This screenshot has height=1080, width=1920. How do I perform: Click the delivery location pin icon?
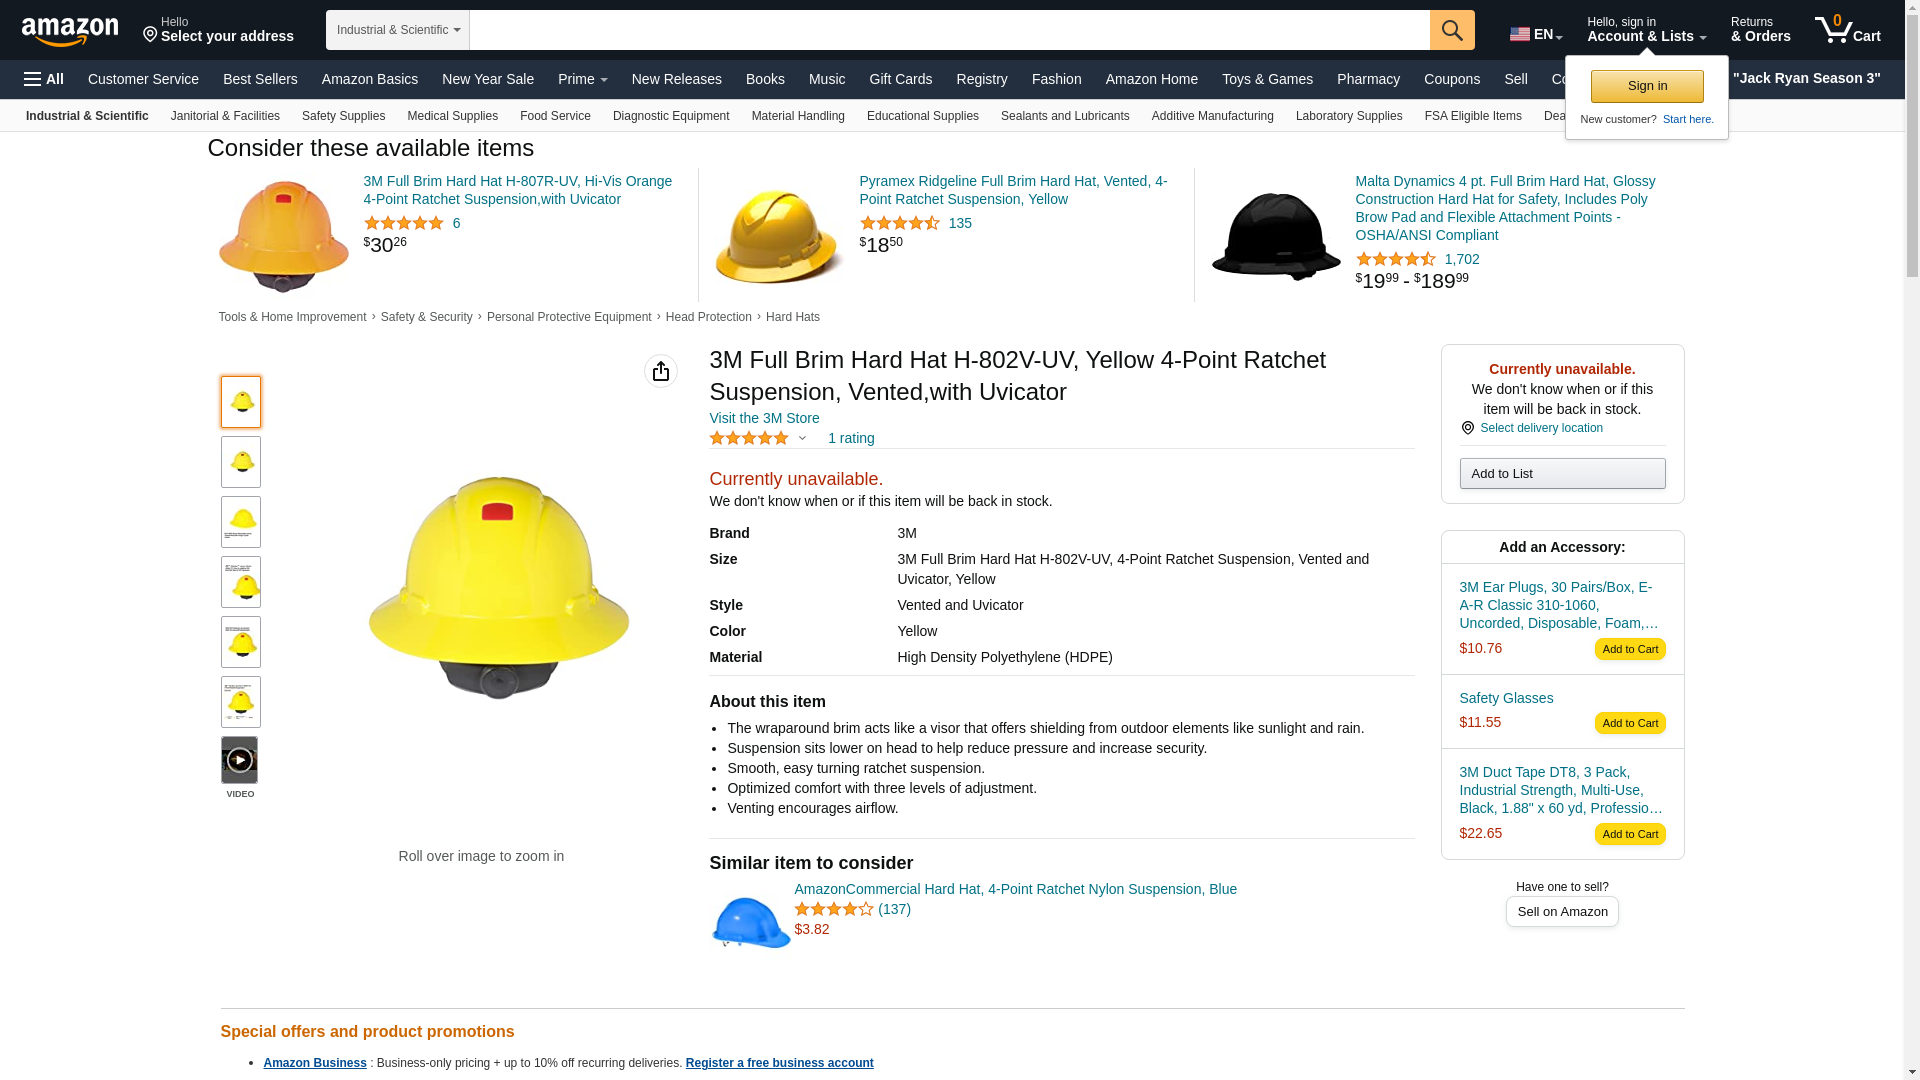coord(1467,428)
